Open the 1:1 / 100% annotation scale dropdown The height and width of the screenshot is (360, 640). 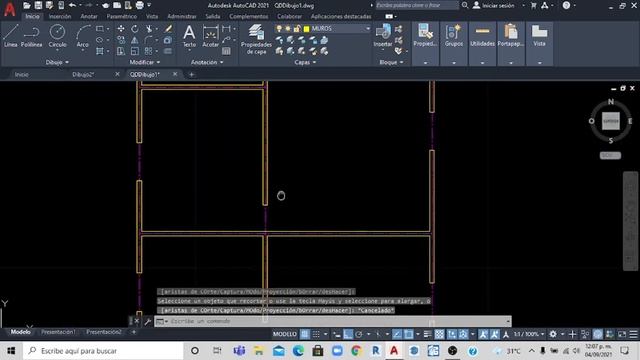[529, 334]
